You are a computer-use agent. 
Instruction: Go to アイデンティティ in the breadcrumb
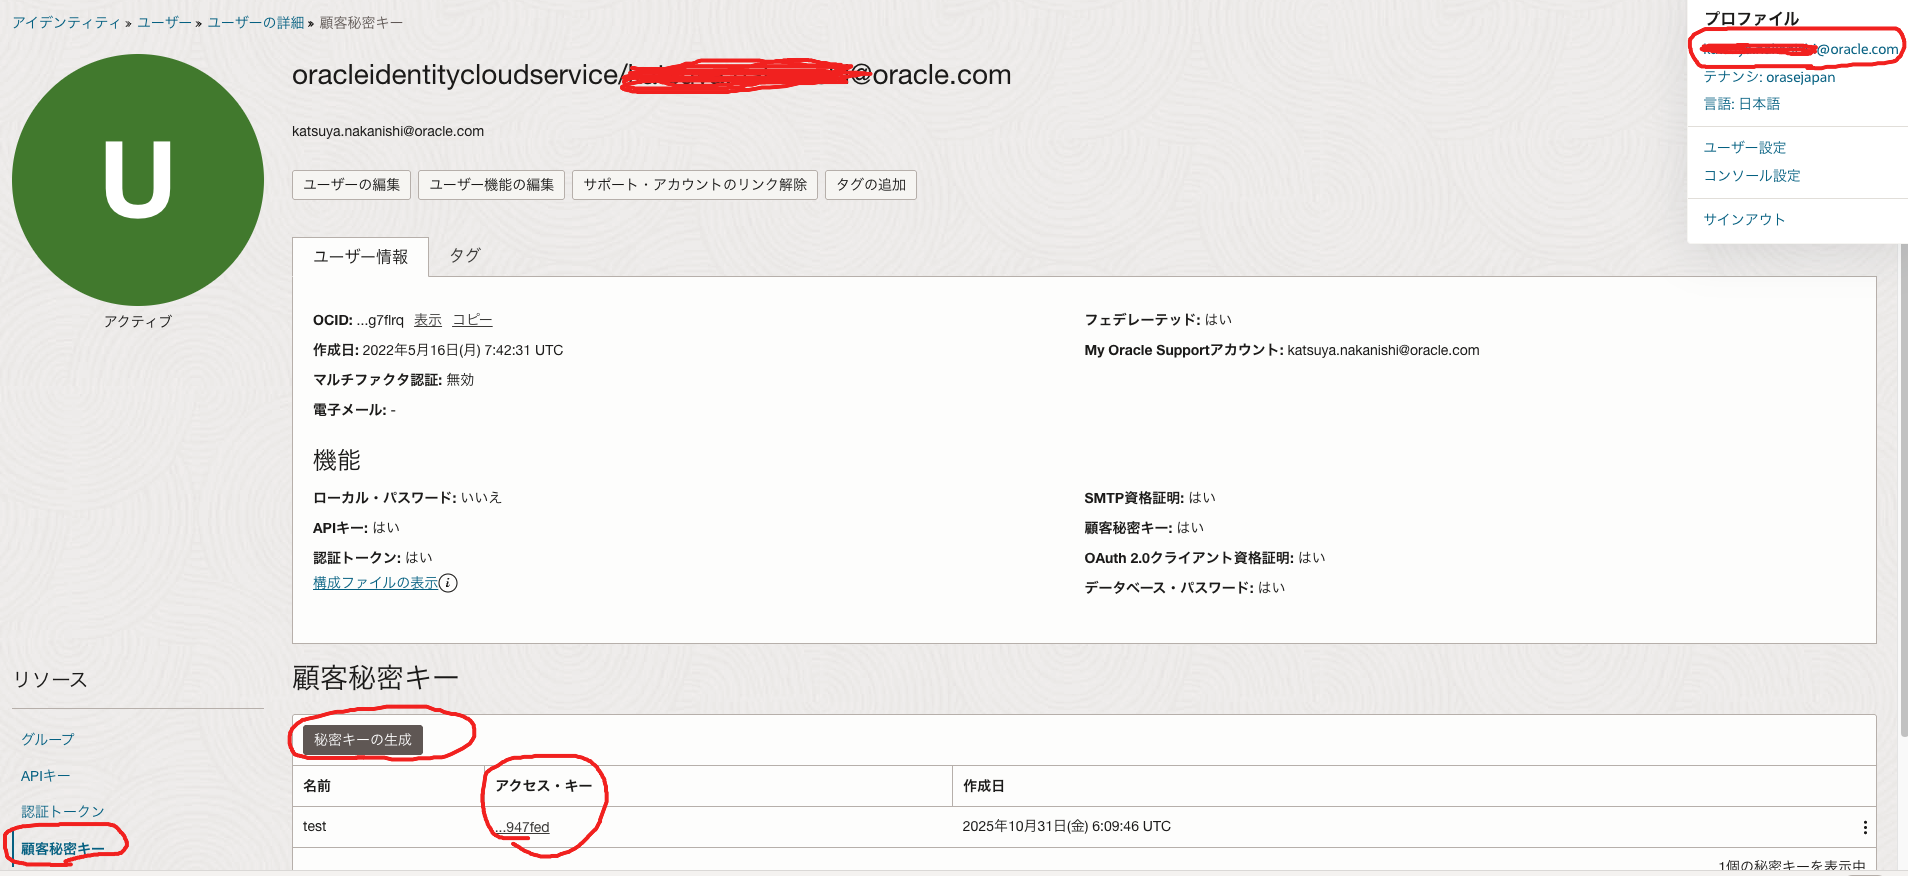click(66, 22)
